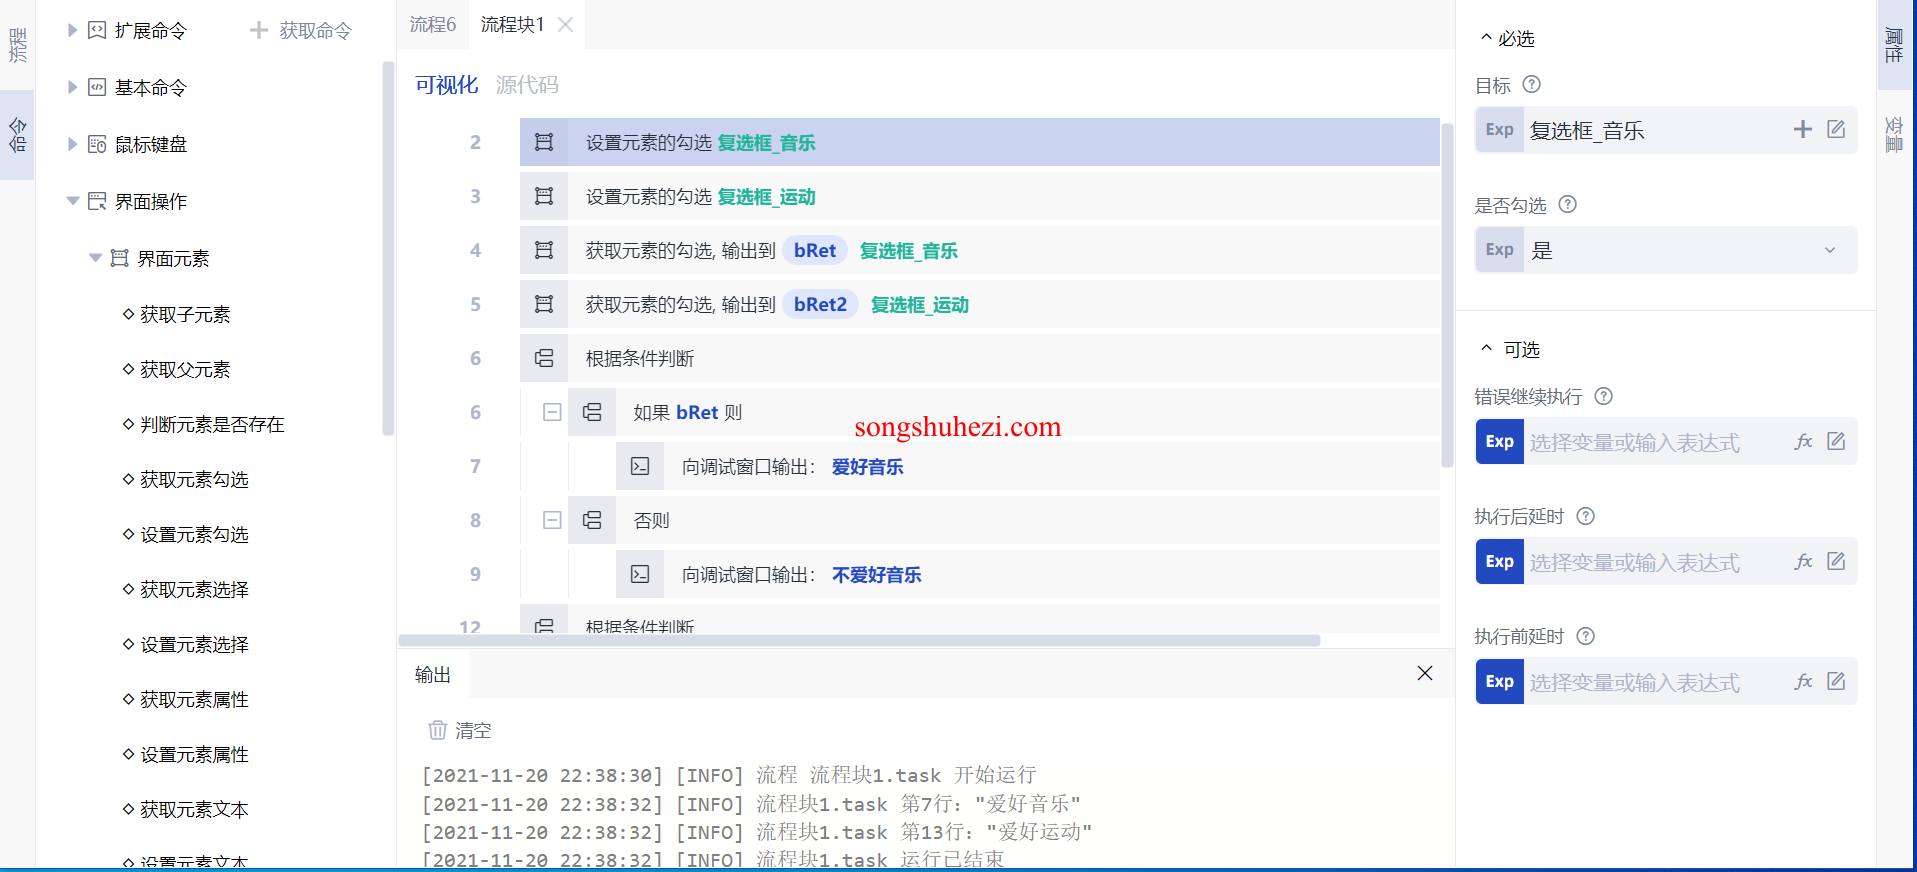
Task: Click branch icon on 如果 bRet 则 row
Action: click(592, 412)
